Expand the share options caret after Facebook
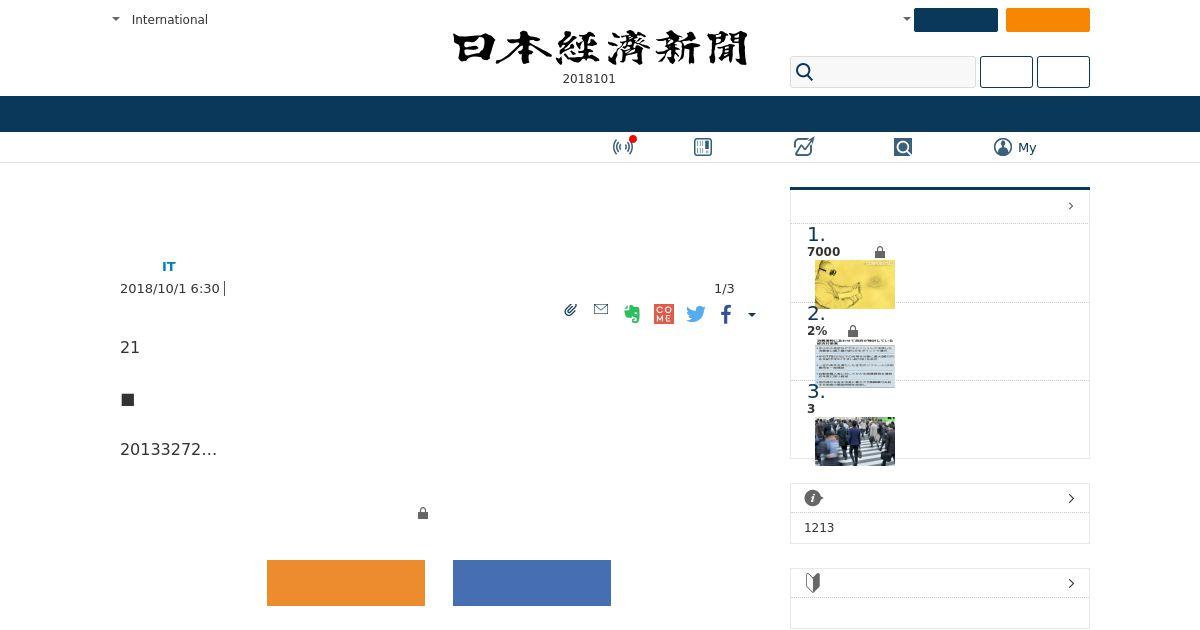 [x=752, y=314]
